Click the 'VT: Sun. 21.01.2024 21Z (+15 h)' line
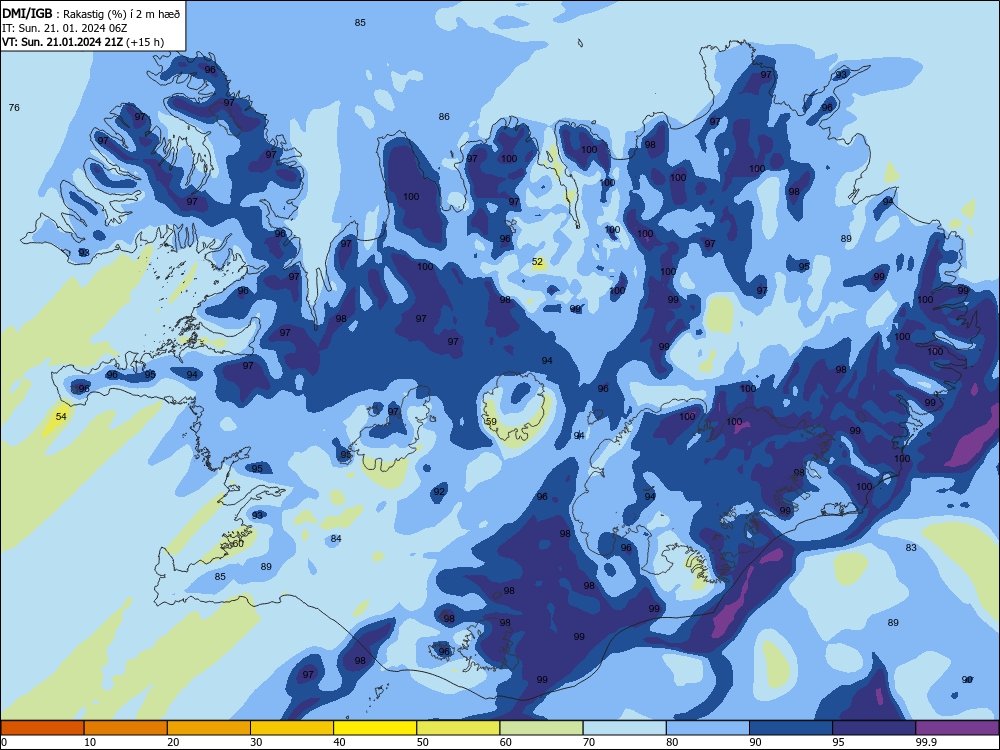This screenshot has height=750, width=1000. point(83,42)
